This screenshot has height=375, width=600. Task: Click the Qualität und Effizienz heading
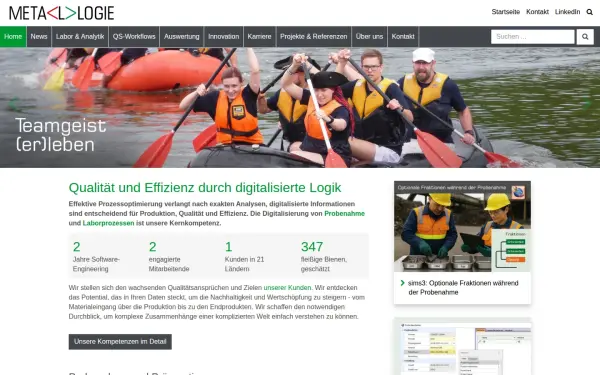click(205, 188)
